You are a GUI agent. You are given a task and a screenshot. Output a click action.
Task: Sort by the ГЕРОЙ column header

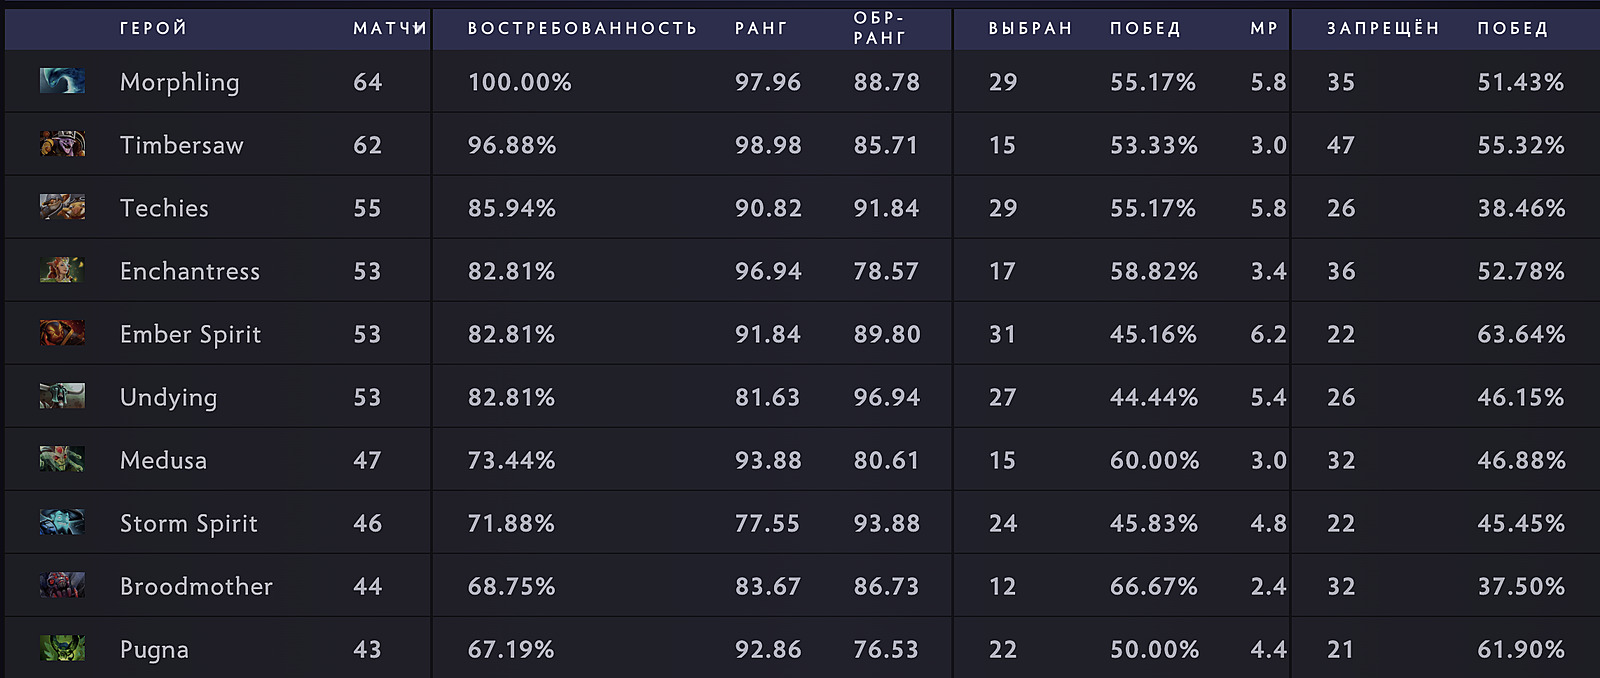tap(153, 28)
